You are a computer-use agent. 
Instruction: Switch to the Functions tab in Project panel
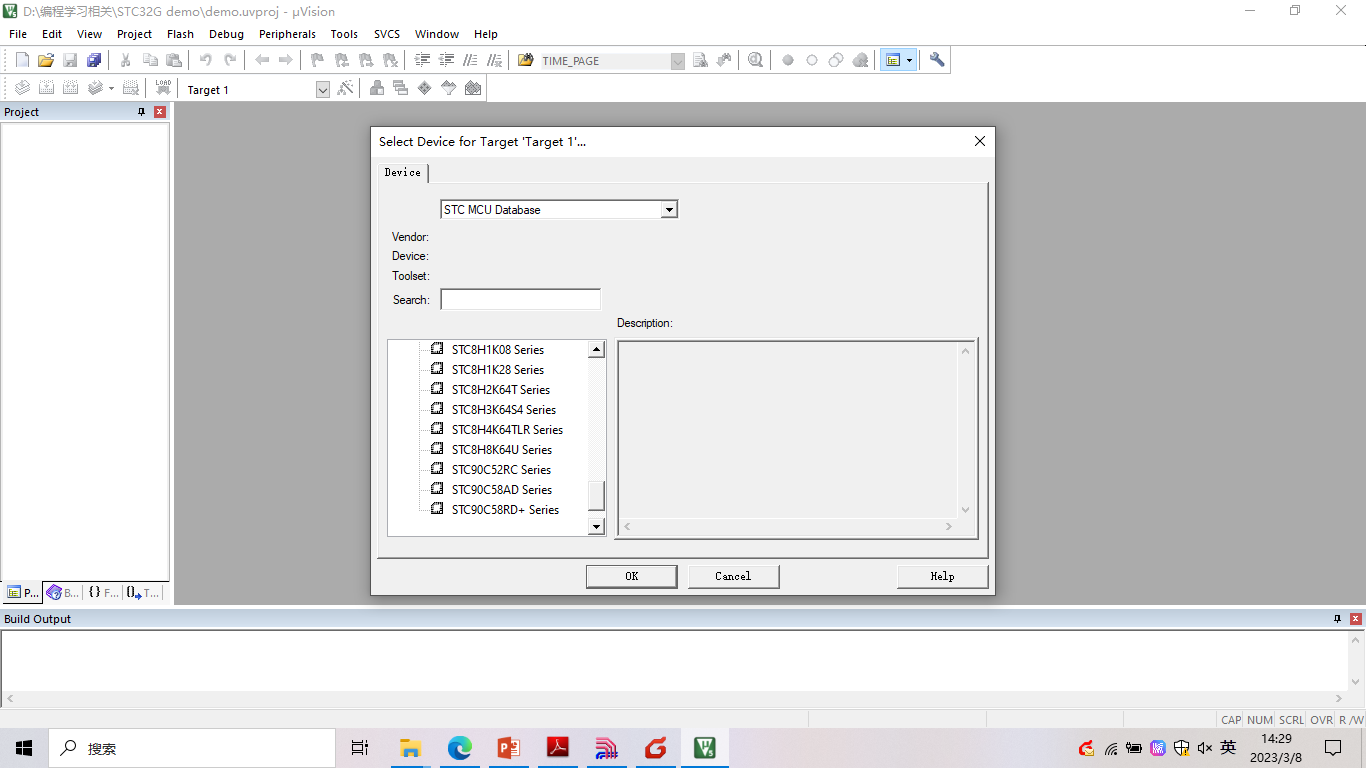tap(102, 592)
